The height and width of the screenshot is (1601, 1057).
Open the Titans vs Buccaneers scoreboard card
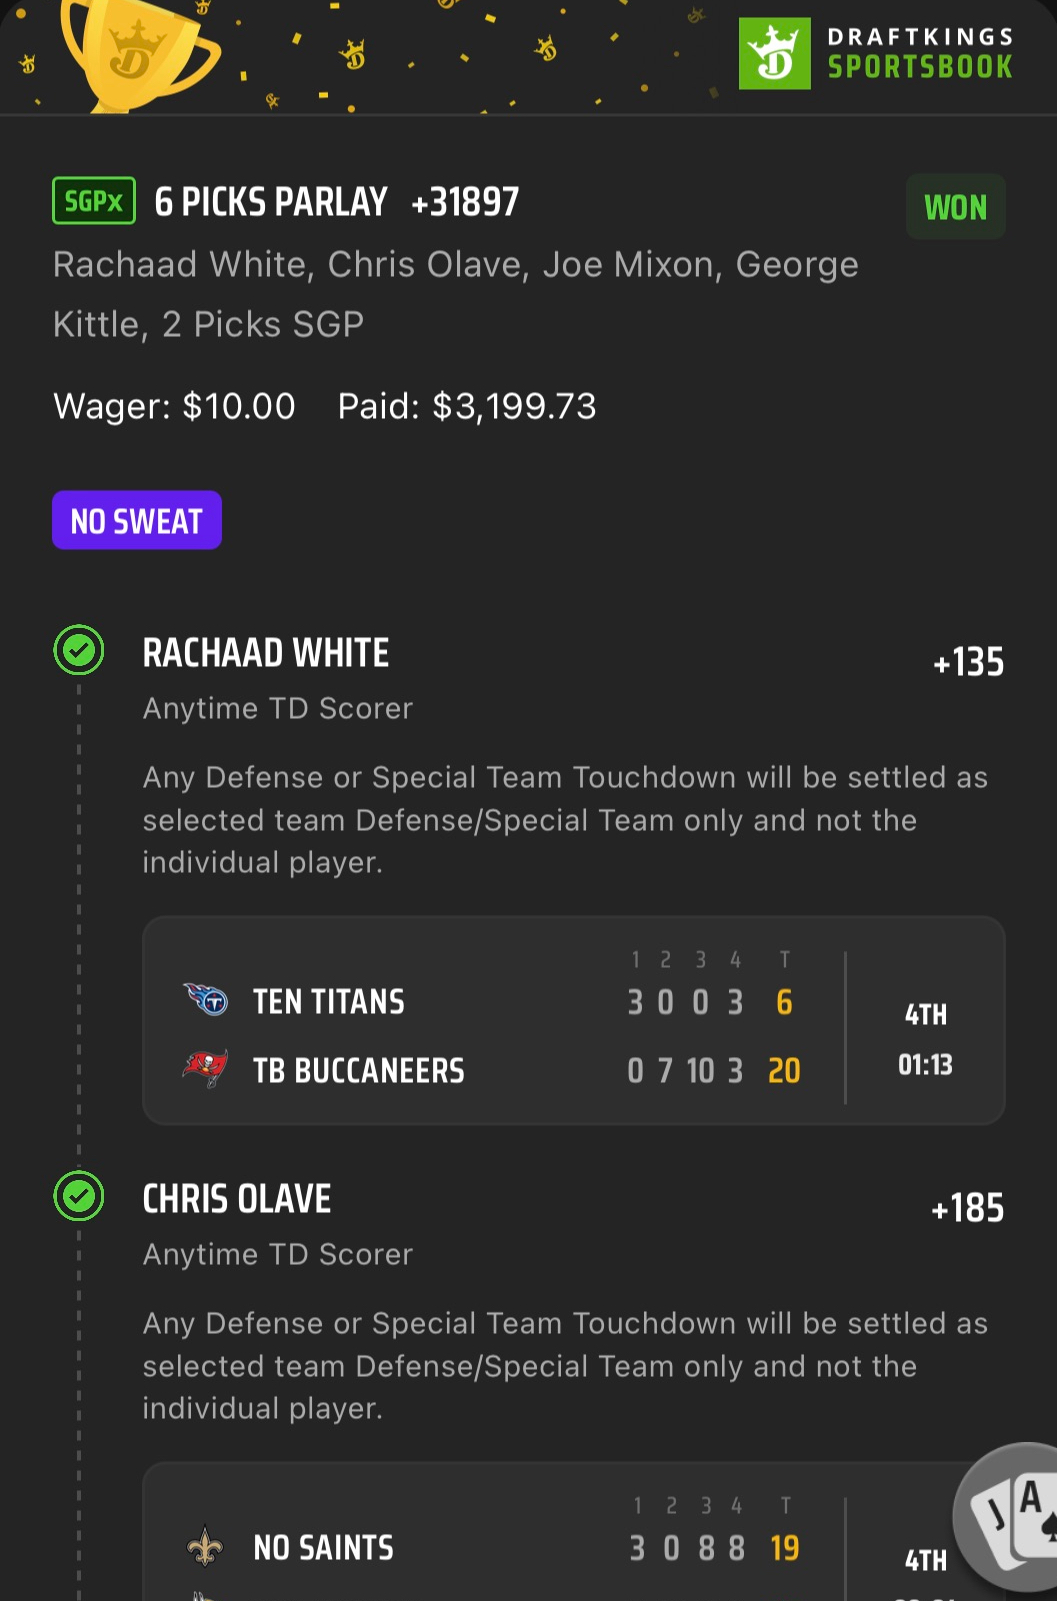click(x=574, y=1021)
